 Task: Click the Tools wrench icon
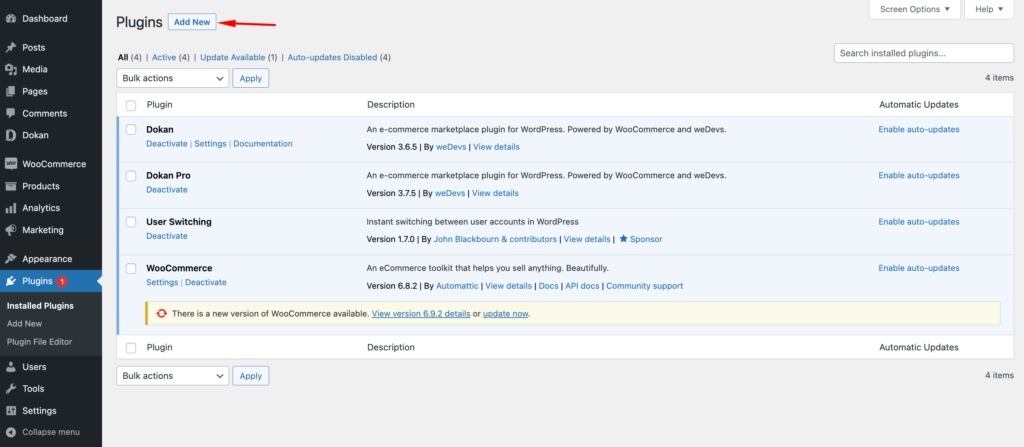(x=10, y=389)
